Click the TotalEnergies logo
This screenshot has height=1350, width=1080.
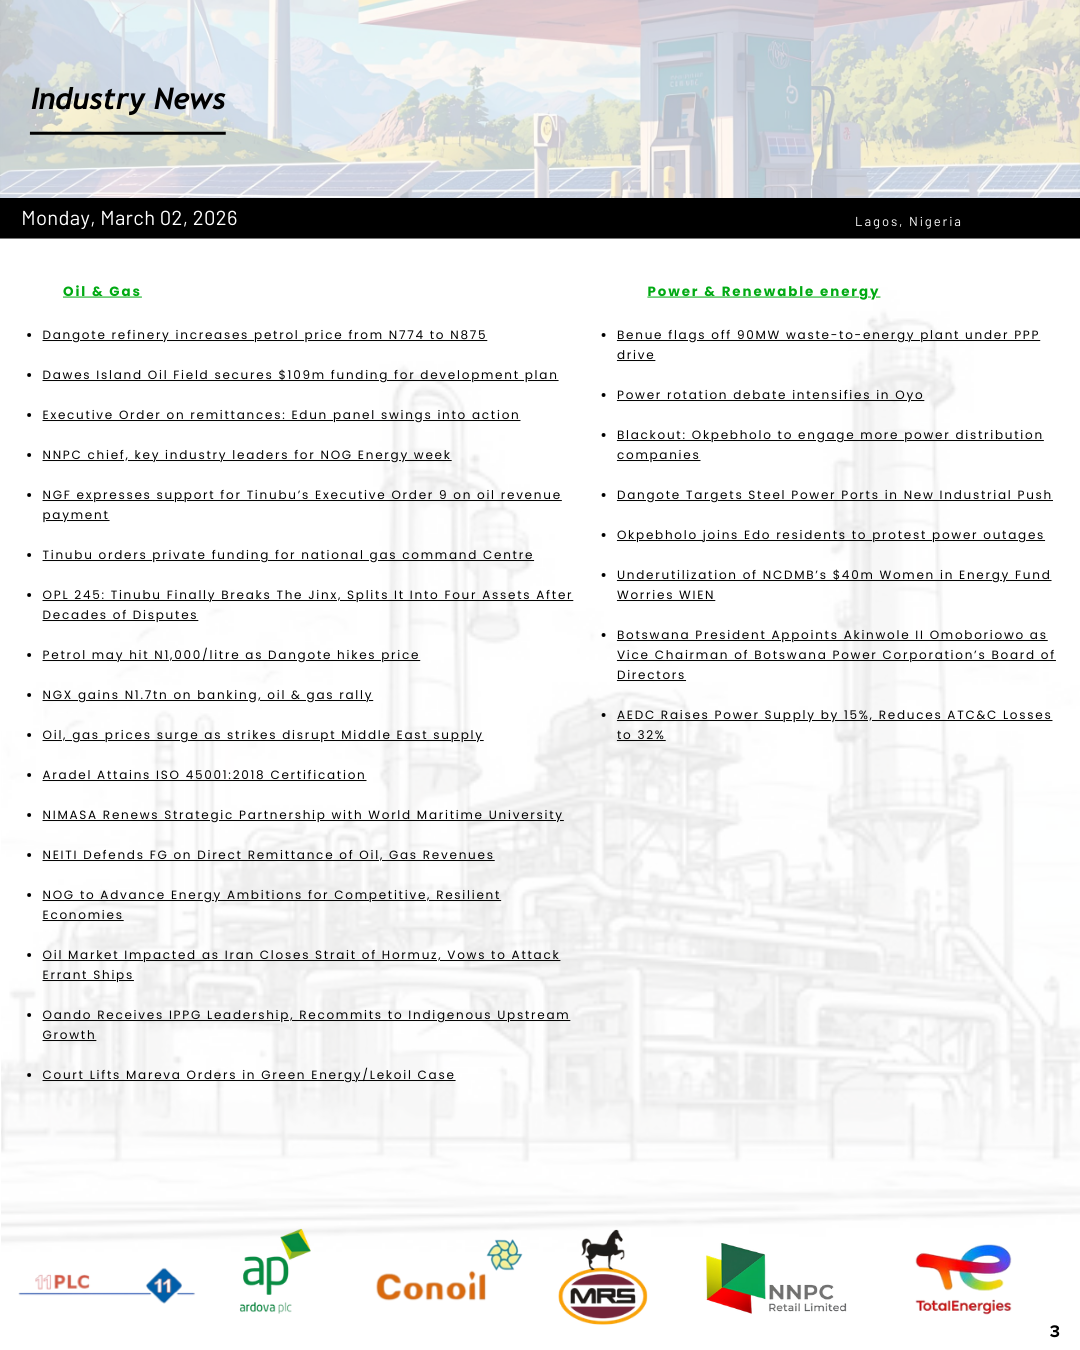pos(963,1280)
